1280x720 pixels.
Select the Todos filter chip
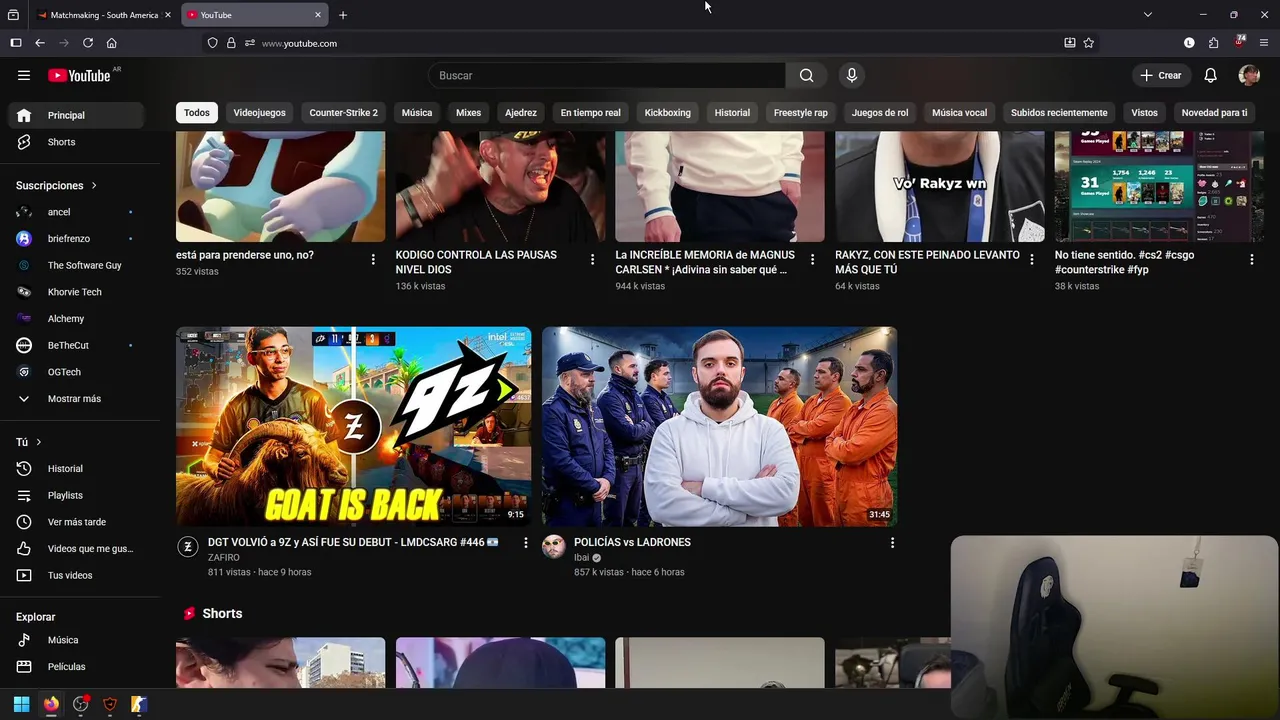click(197, 113)
